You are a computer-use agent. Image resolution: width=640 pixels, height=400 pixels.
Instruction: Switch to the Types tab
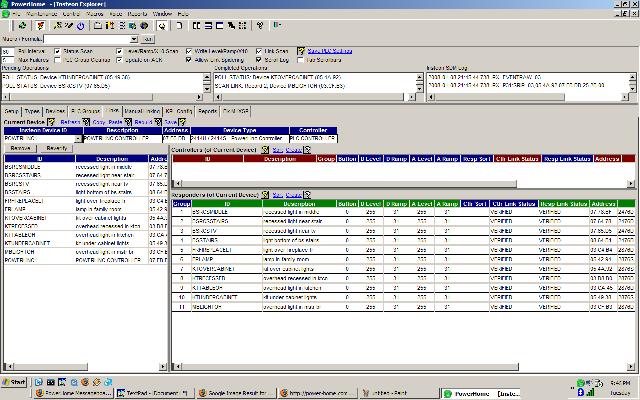(32, 111)
